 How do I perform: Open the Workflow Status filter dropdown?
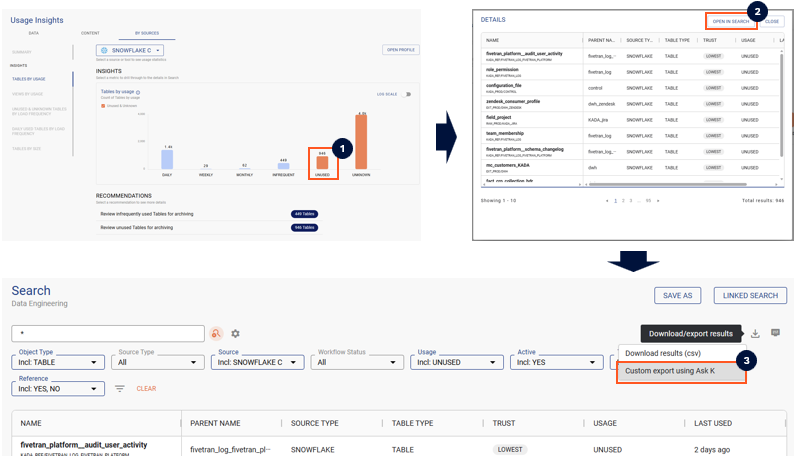(x=357, y=362)
